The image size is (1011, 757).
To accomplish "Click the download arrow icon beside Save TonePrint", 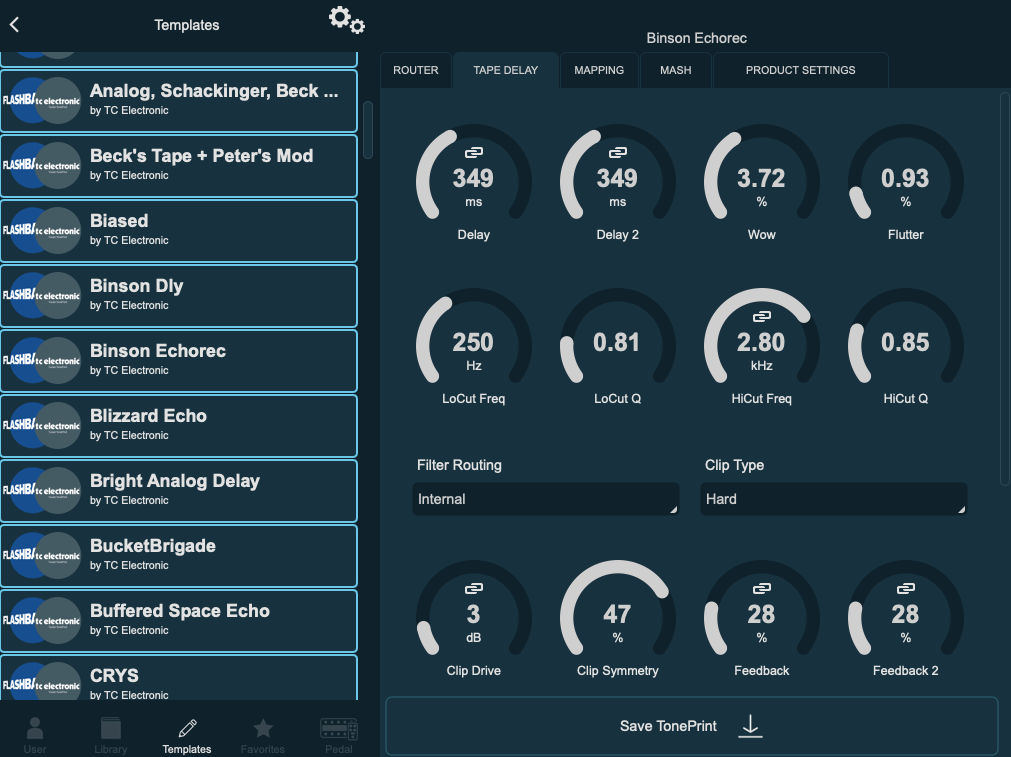I will (x=750, y=726).
